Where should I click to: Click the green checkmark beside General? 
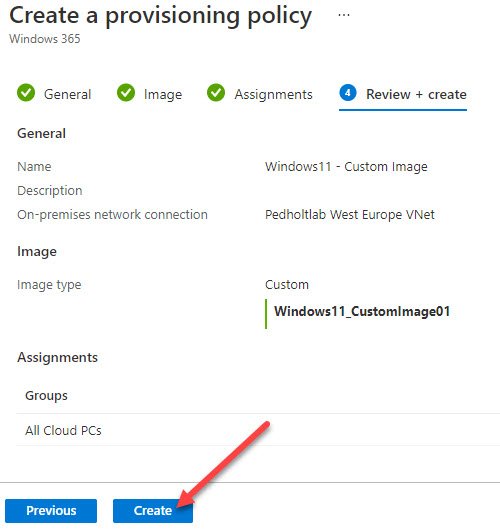tap(26, 93)
